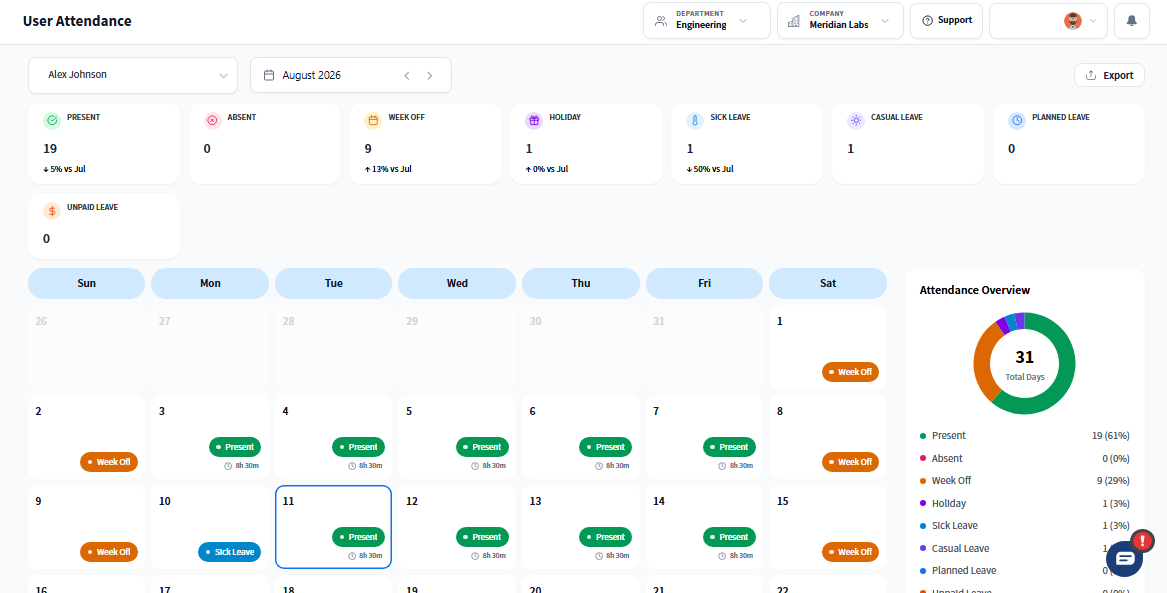Screen dimensions: 1167x593
Task: Click the blue Sick Leave legend dot
Action: pos(923,526)
